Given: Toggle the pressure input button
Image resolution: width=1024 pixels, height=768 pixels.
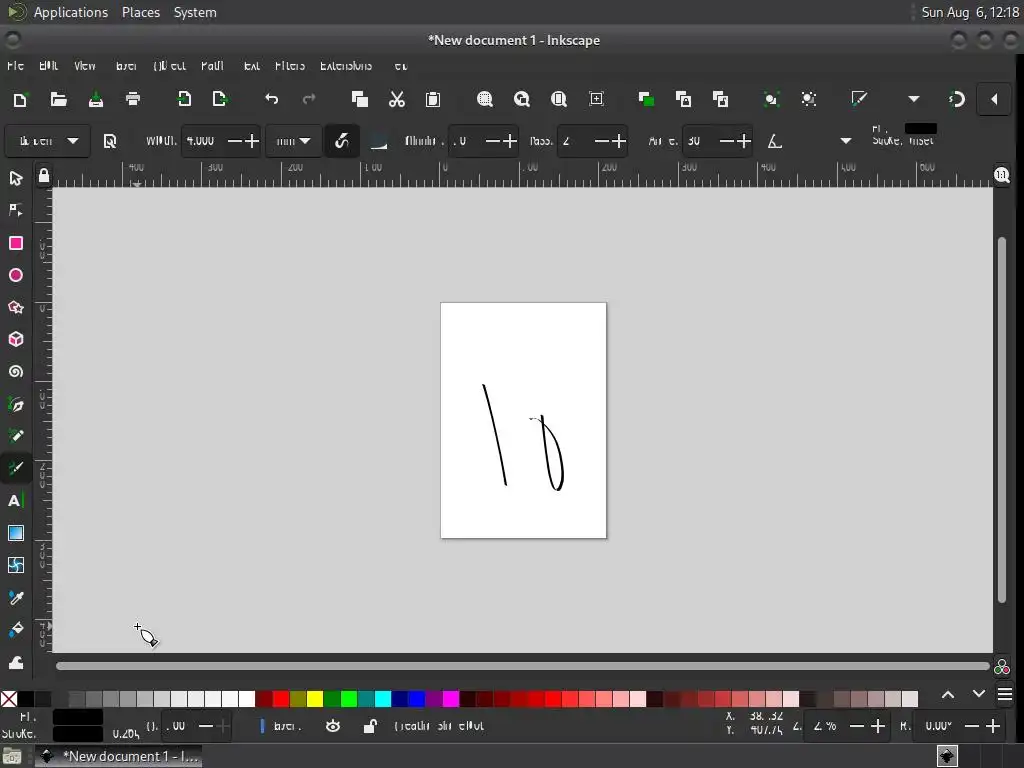Looking at the screenshot, I should click(342, 141).
